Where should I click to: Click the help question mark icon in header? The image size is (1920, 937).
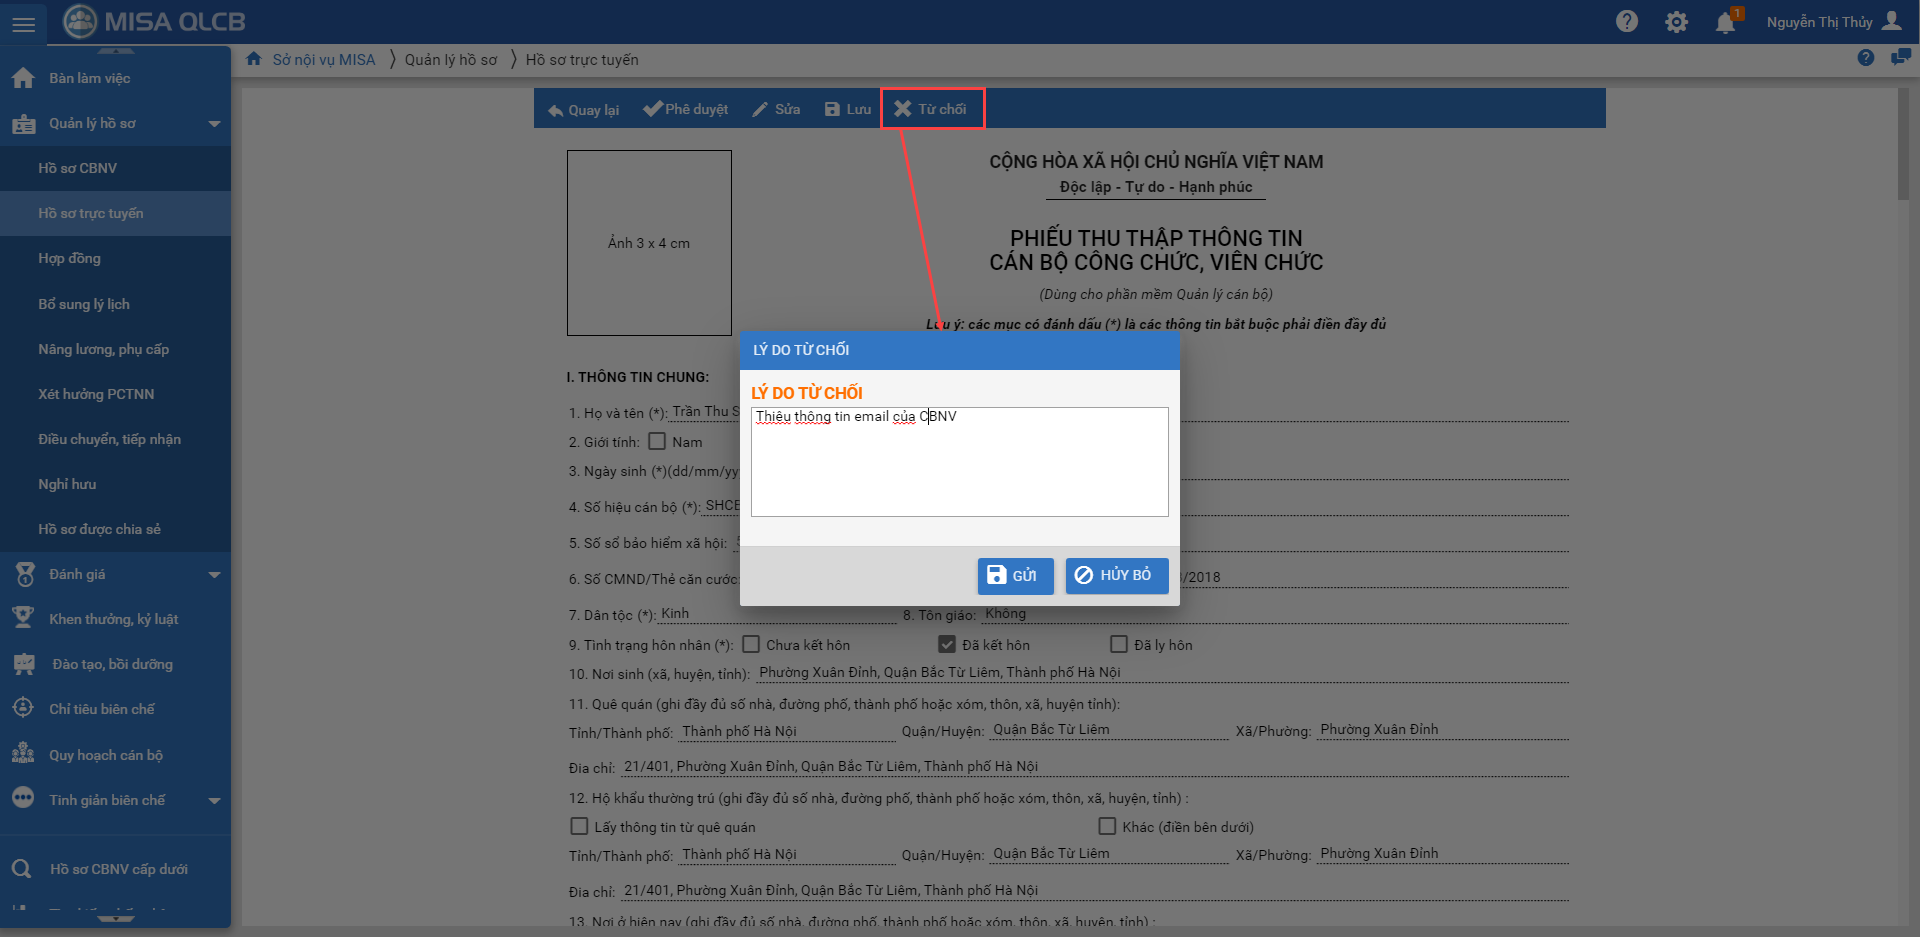(x=1627, y=22)
